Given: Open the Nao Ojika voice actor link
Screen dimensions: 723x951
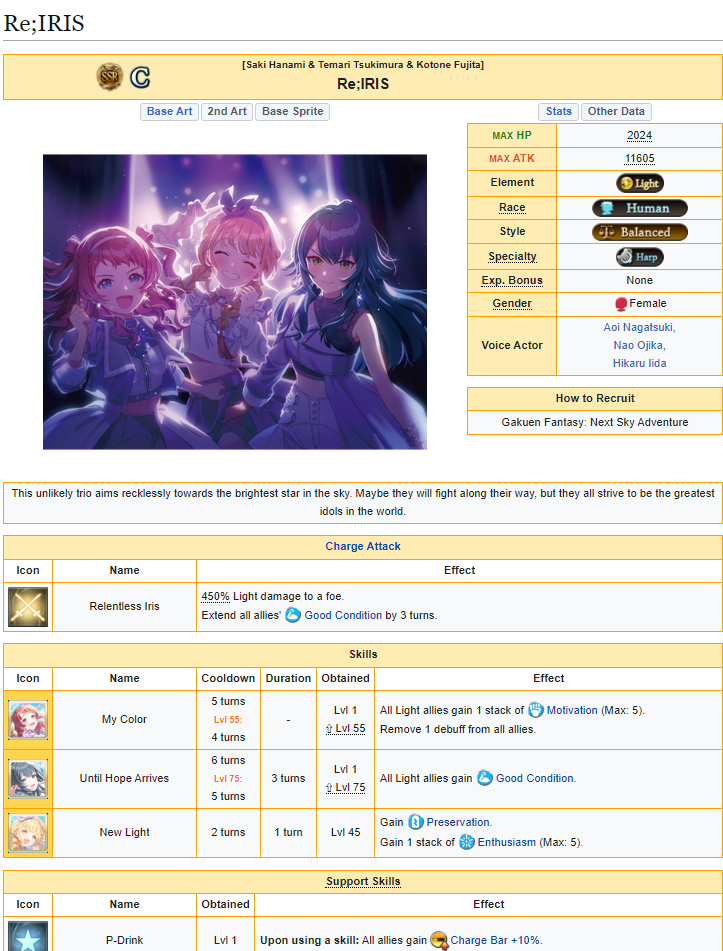Looking at the screenshot, I should 638,346.
